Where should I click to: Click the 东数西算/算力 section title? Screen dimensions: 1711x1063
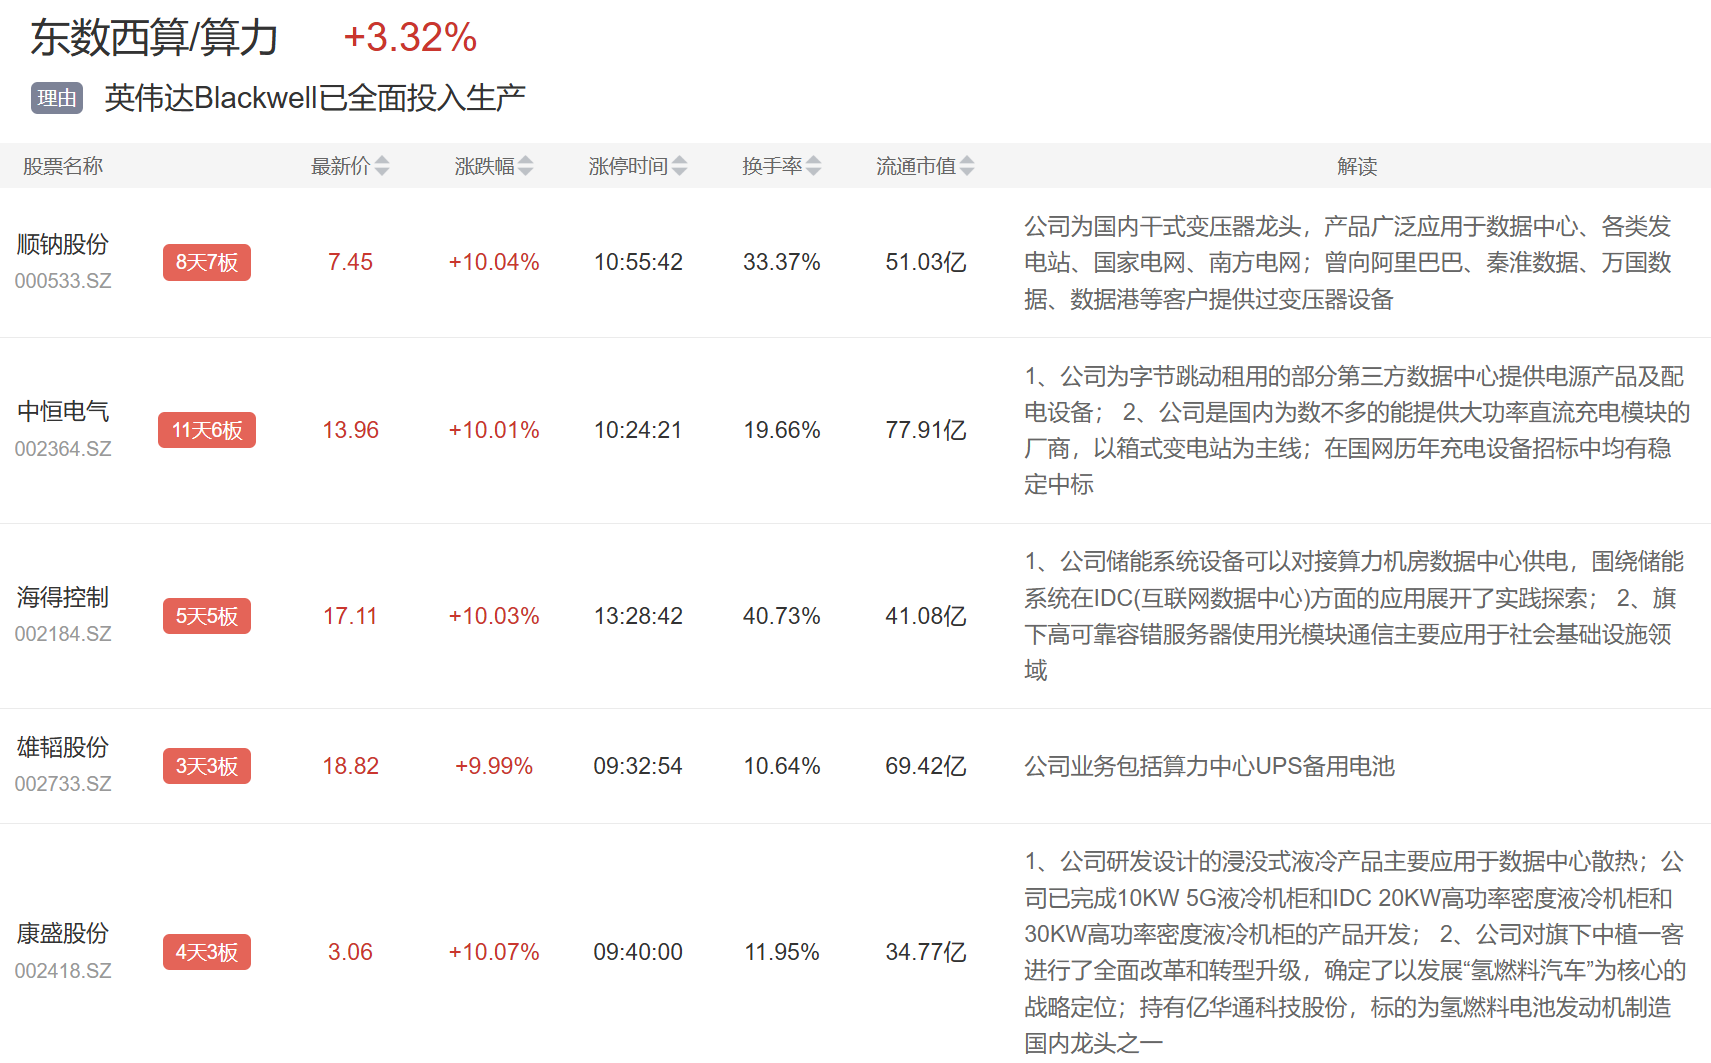pos(154,38)
